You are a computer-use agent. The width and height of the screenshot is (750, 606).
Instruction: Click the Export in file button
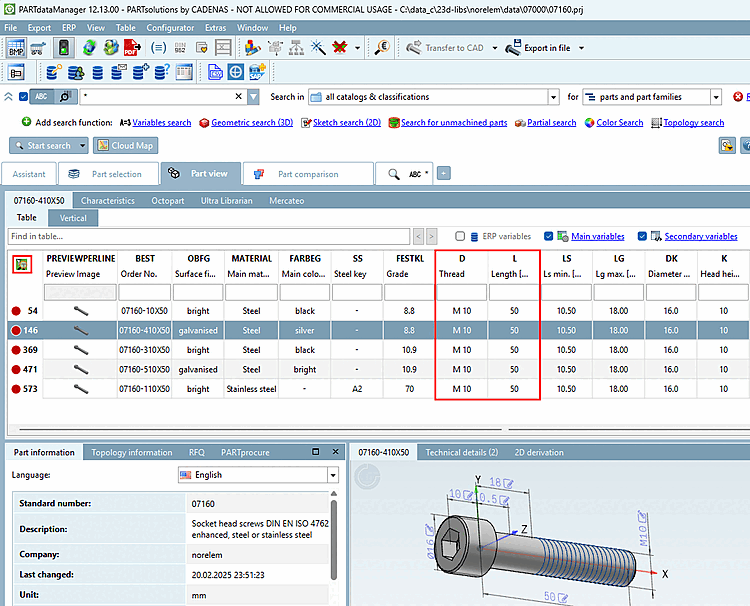(x=538, y=48)
